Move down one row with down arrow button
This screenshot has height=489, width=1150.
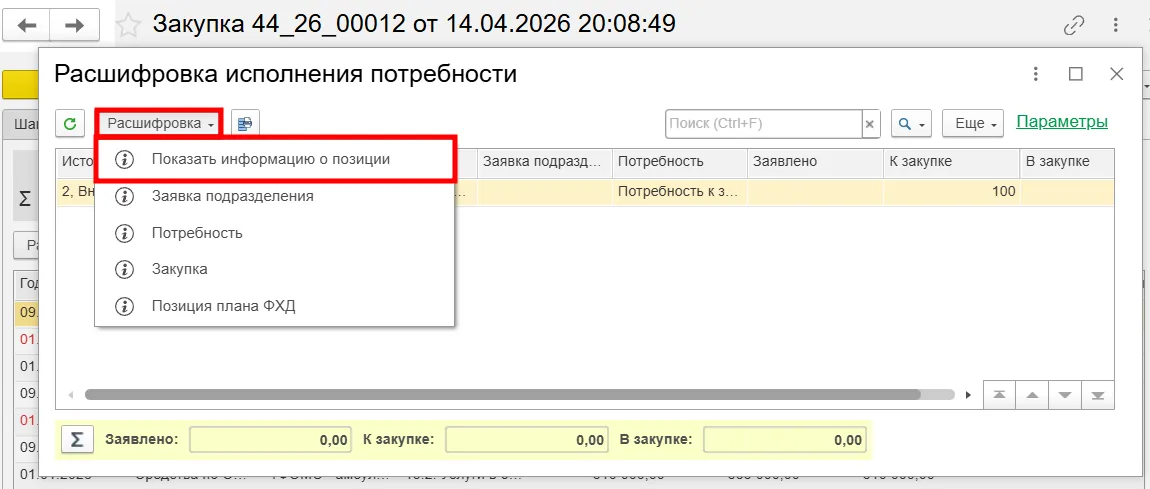point(1065,394)
